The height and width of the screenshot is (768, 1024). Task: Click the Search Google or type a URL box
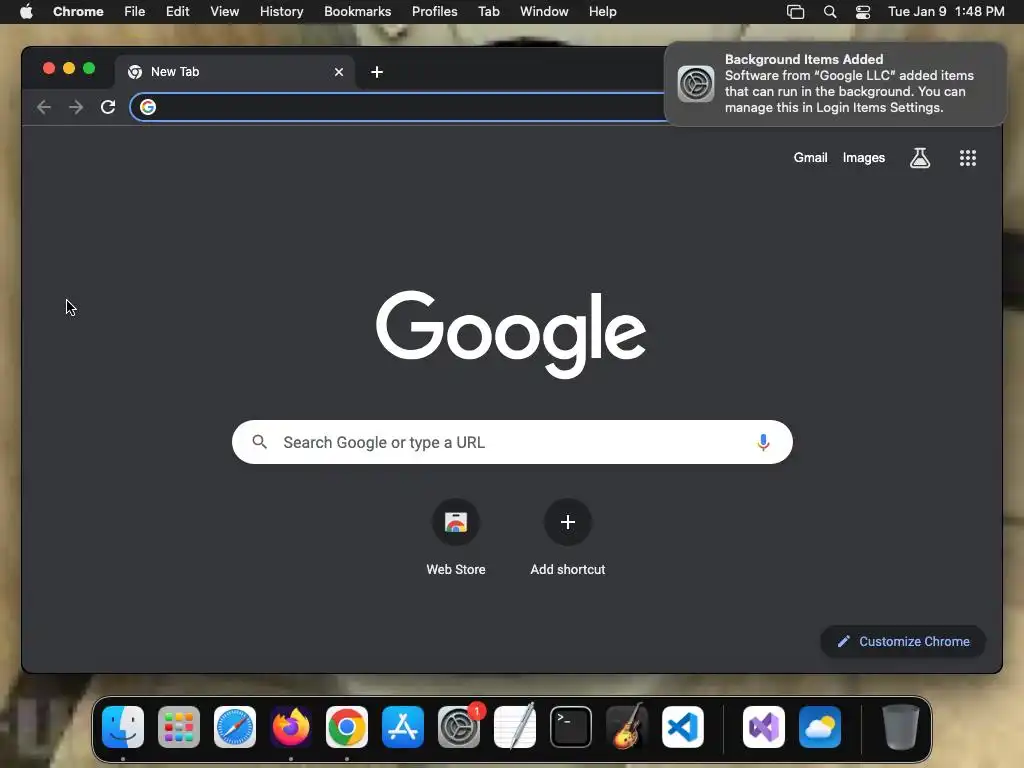coord(512,442)
